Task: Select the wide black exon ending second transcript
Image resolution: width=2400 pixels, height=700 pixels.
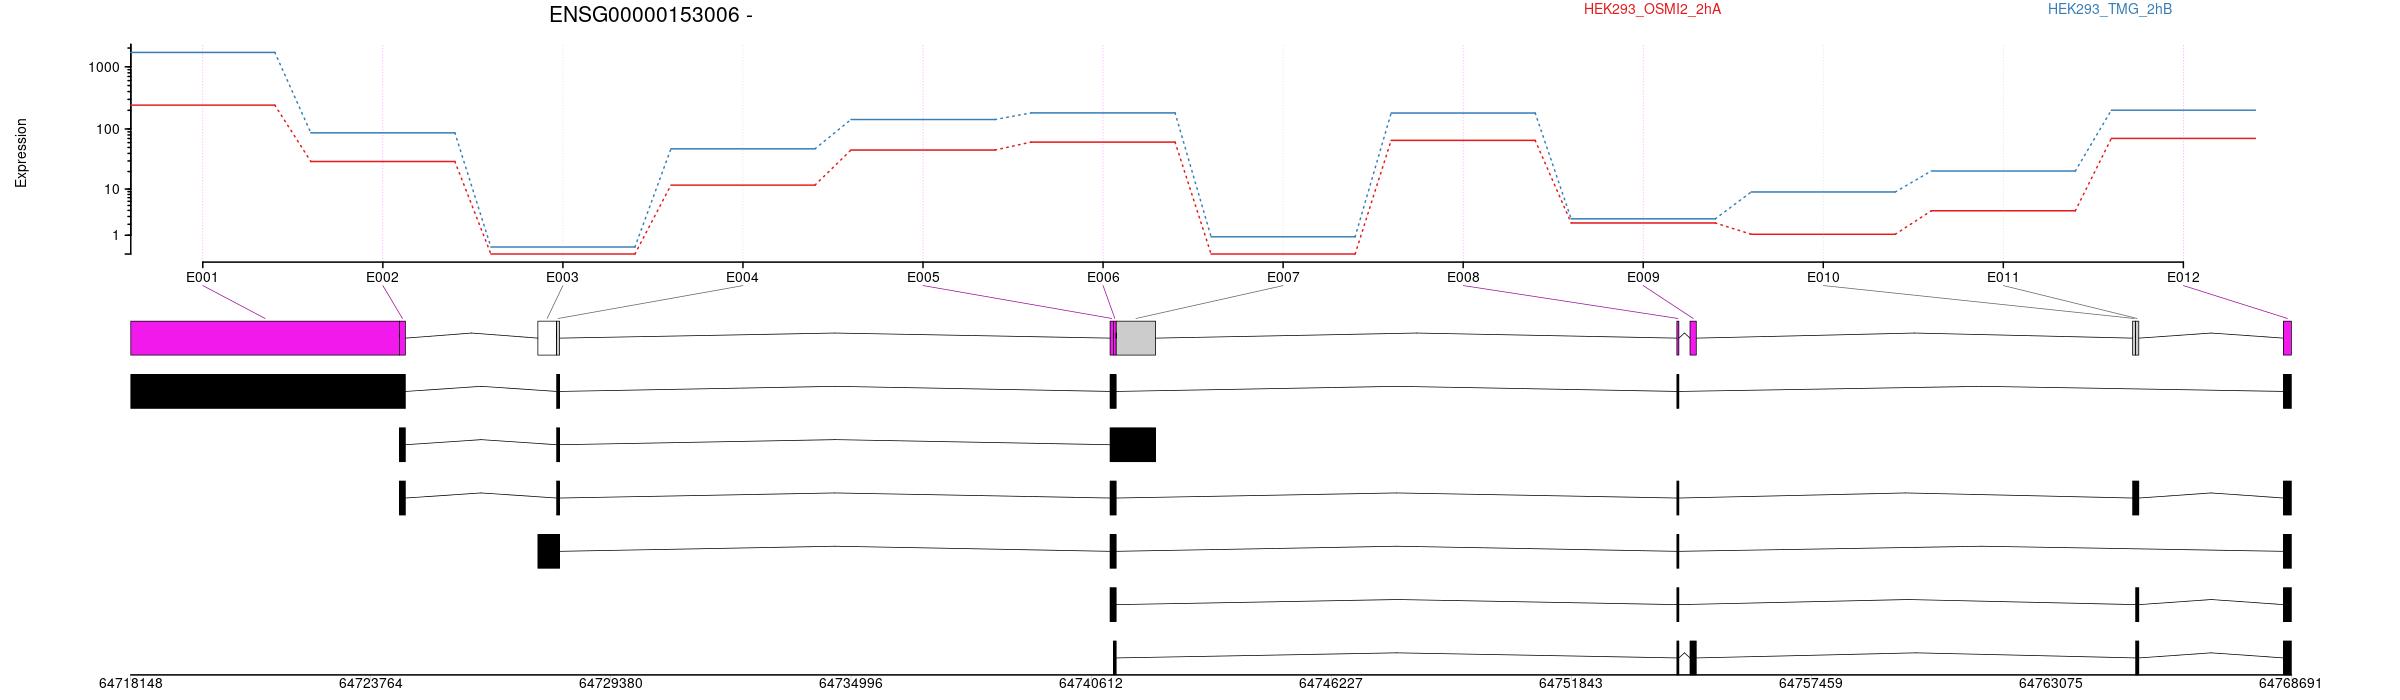Action: click(1133, 445)
